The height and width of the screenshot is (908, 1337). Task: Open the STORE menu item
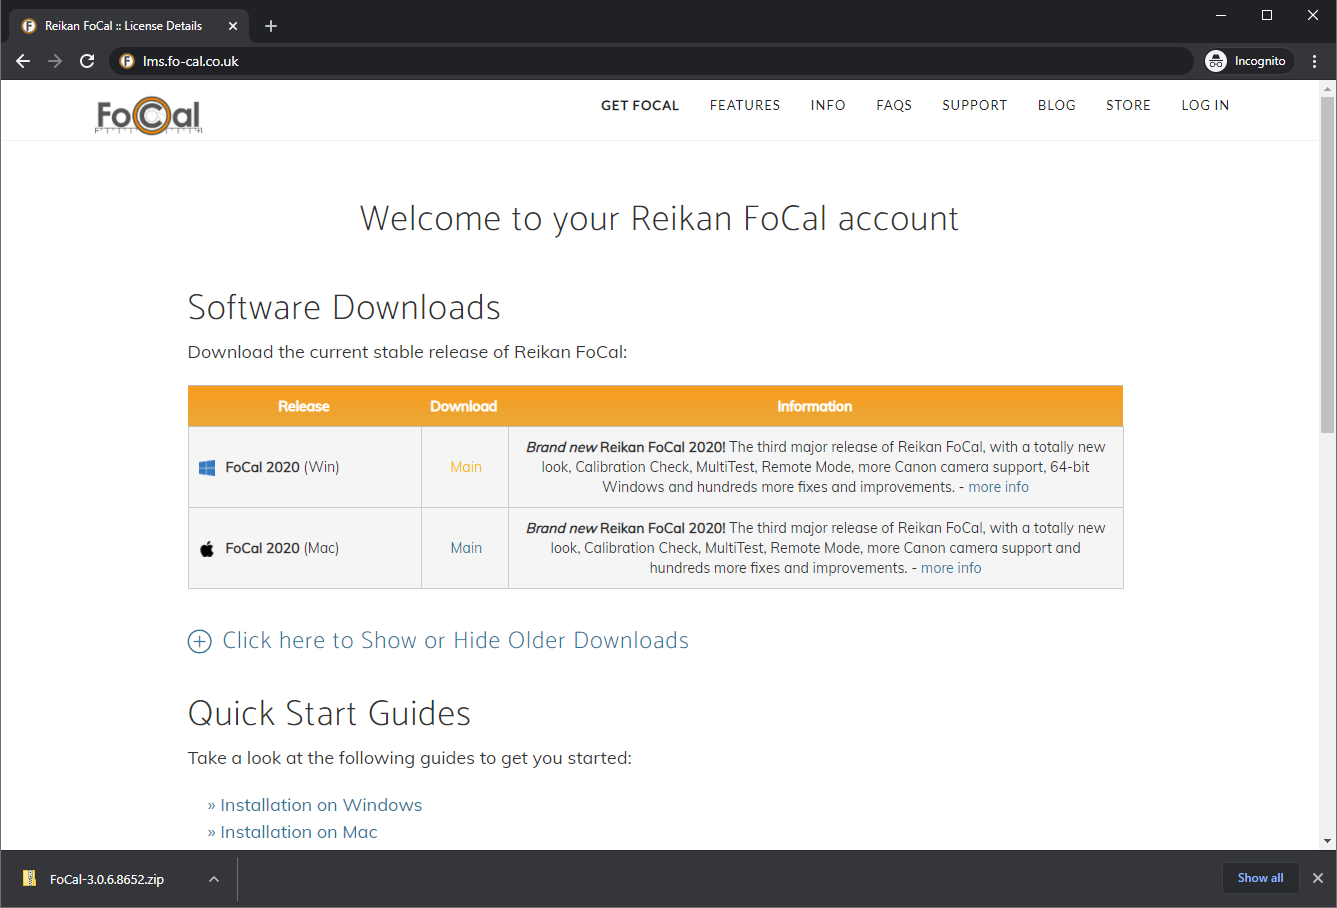[1128, 105]
